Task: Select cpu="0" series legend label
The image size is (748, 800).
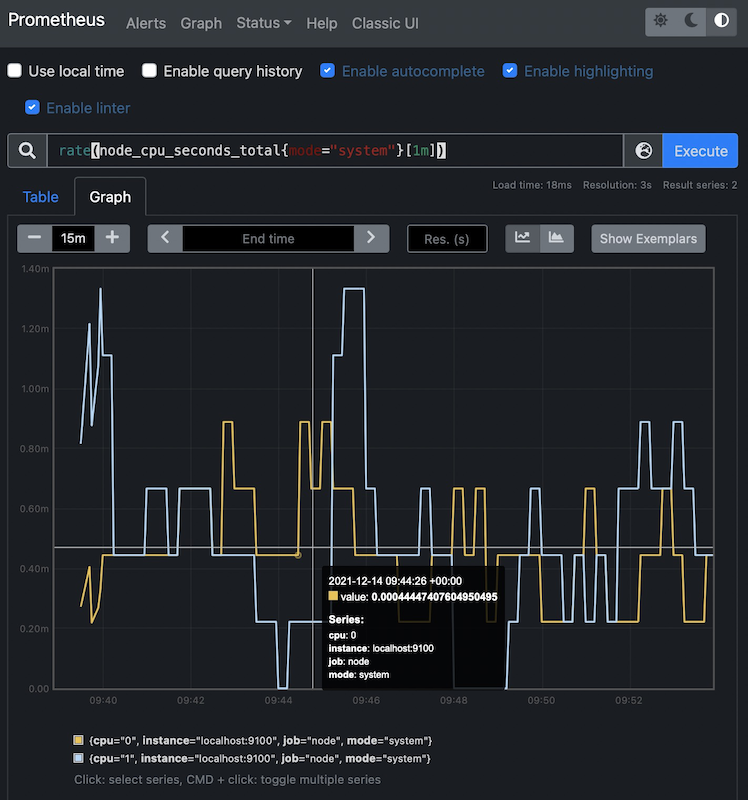Action: pyautogui.click(x=261, y=740)
